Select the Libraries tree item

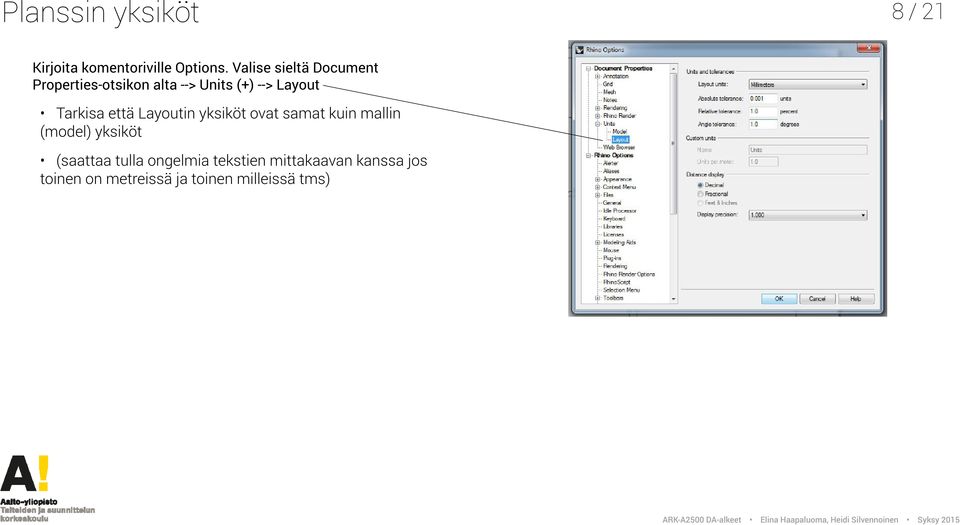pos(613,226)
